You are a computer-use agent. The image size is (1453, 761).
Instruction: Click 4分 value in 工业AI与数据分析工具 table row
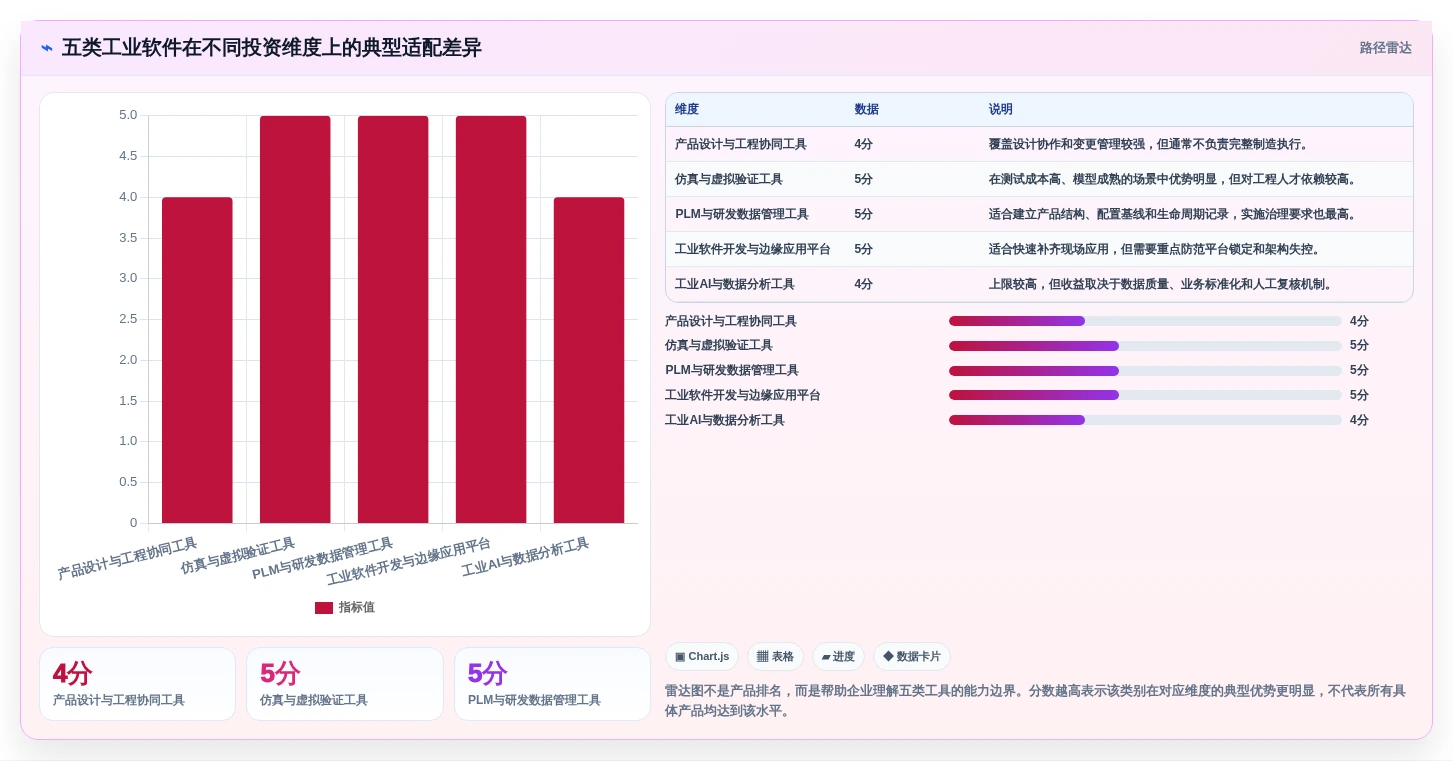coord(864,284)
